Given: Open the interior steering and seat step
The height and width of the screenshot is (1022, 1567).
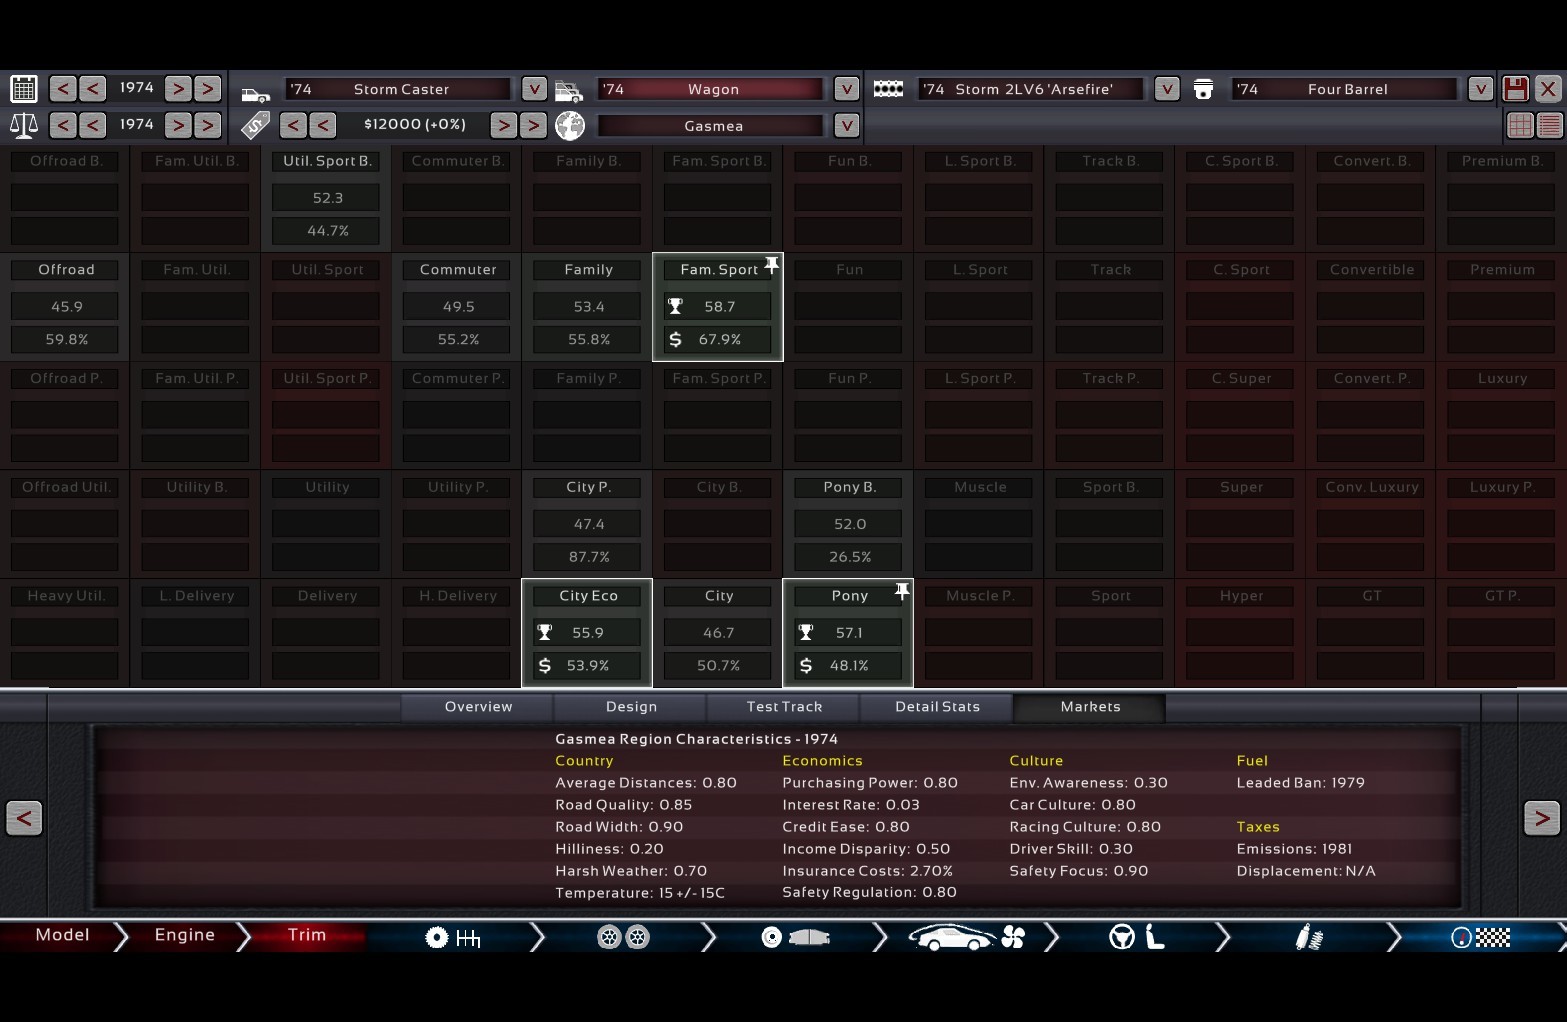Looking at the screenshot, I should coord(1137,937).
